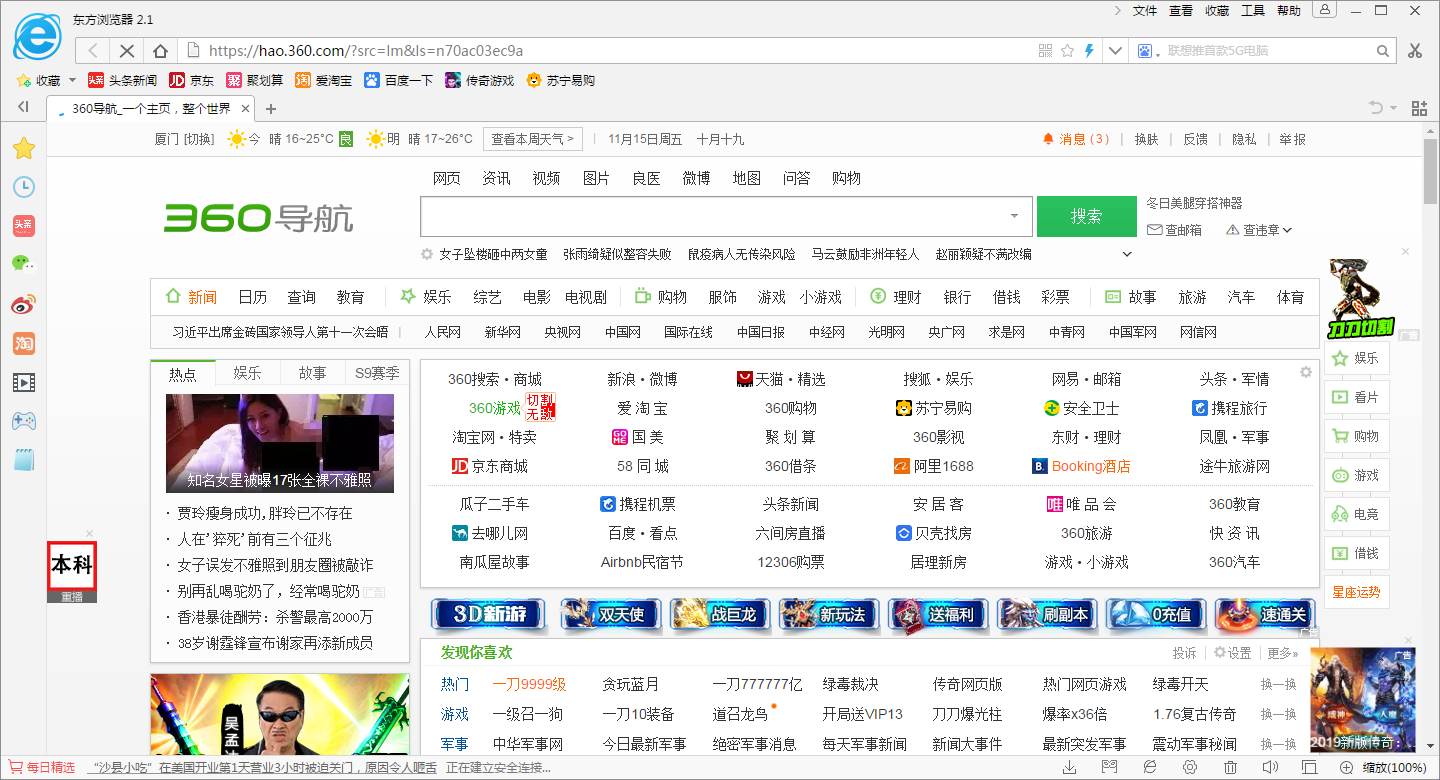Switch to the S9赛季 tab
The height and width of the screenshot is (780, 1440).
(377, 373)
